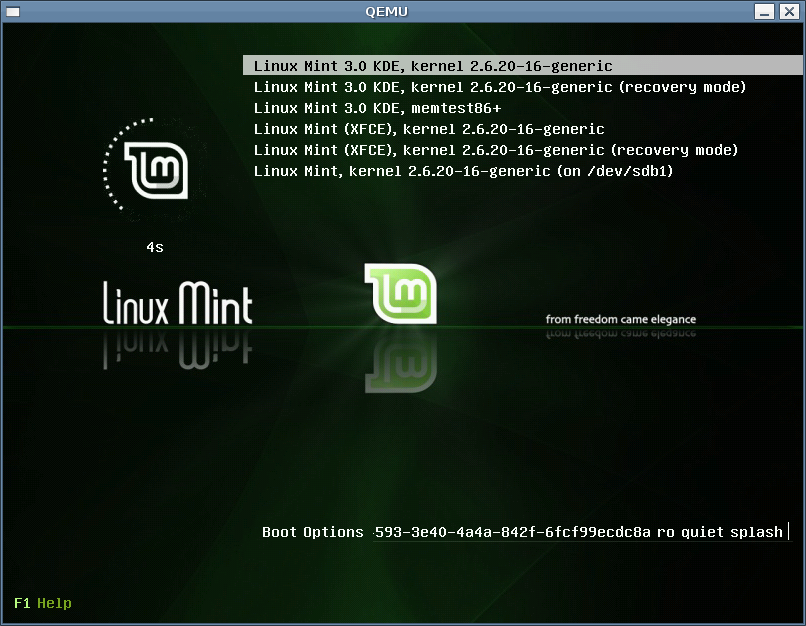Click the QEMU title bar text

(386, 11)
